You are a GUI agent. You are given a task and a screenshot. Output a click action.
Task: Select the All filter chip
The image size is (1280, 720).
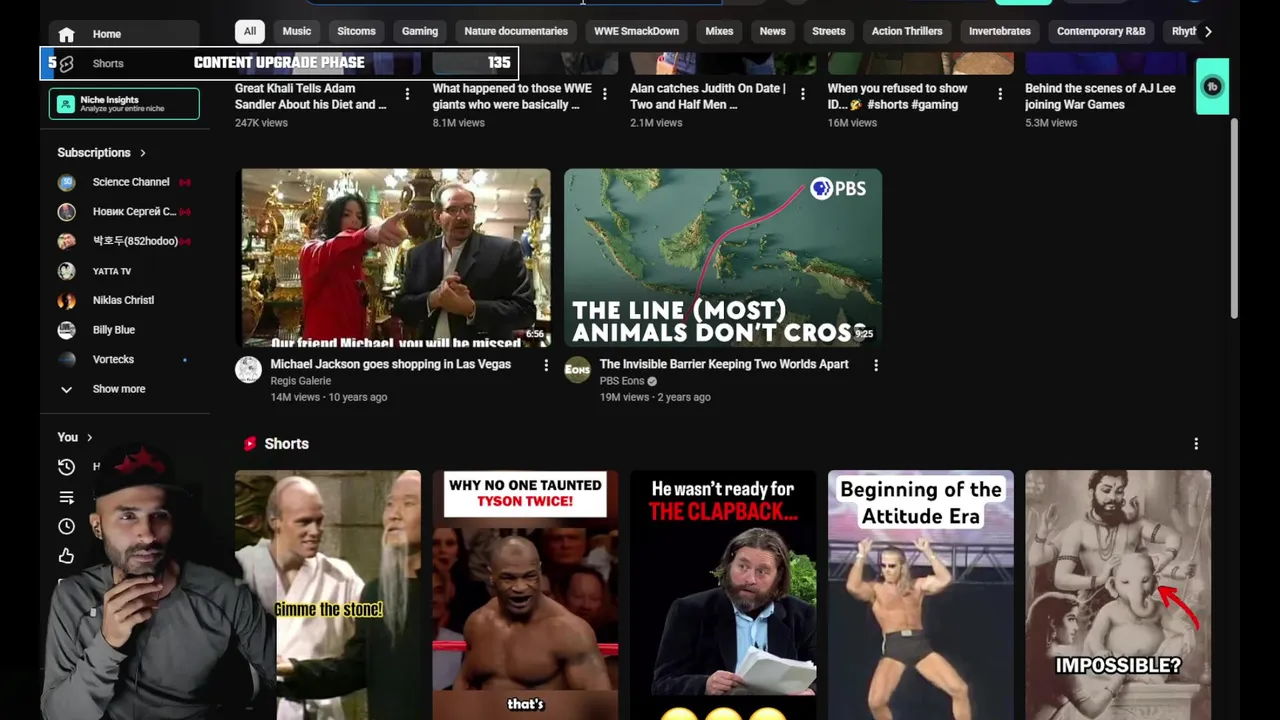coord(250,31)
